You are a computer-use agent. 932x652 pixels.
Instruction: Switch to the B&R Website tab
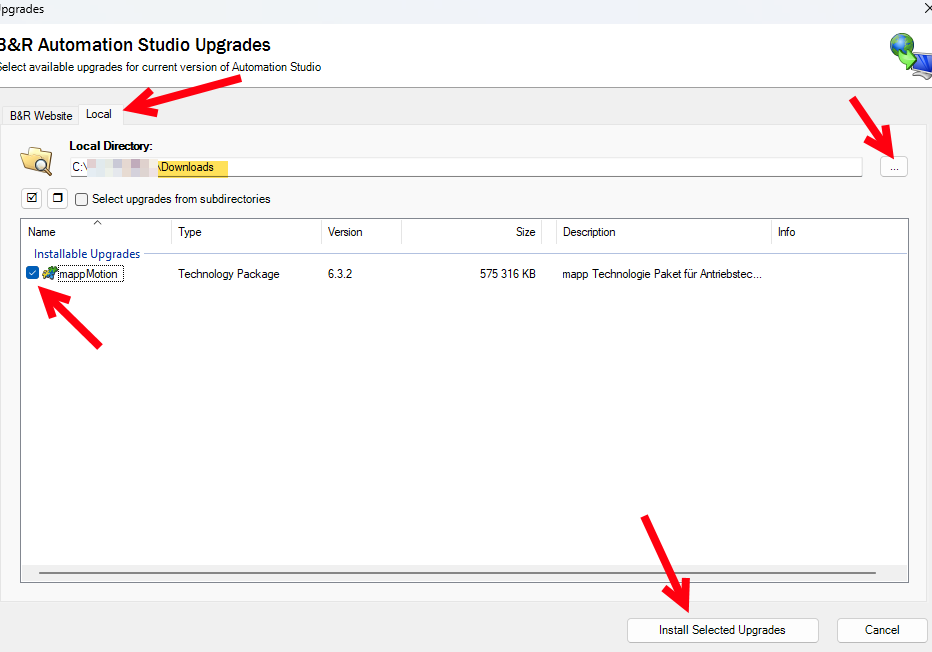(x=41, y=115)
